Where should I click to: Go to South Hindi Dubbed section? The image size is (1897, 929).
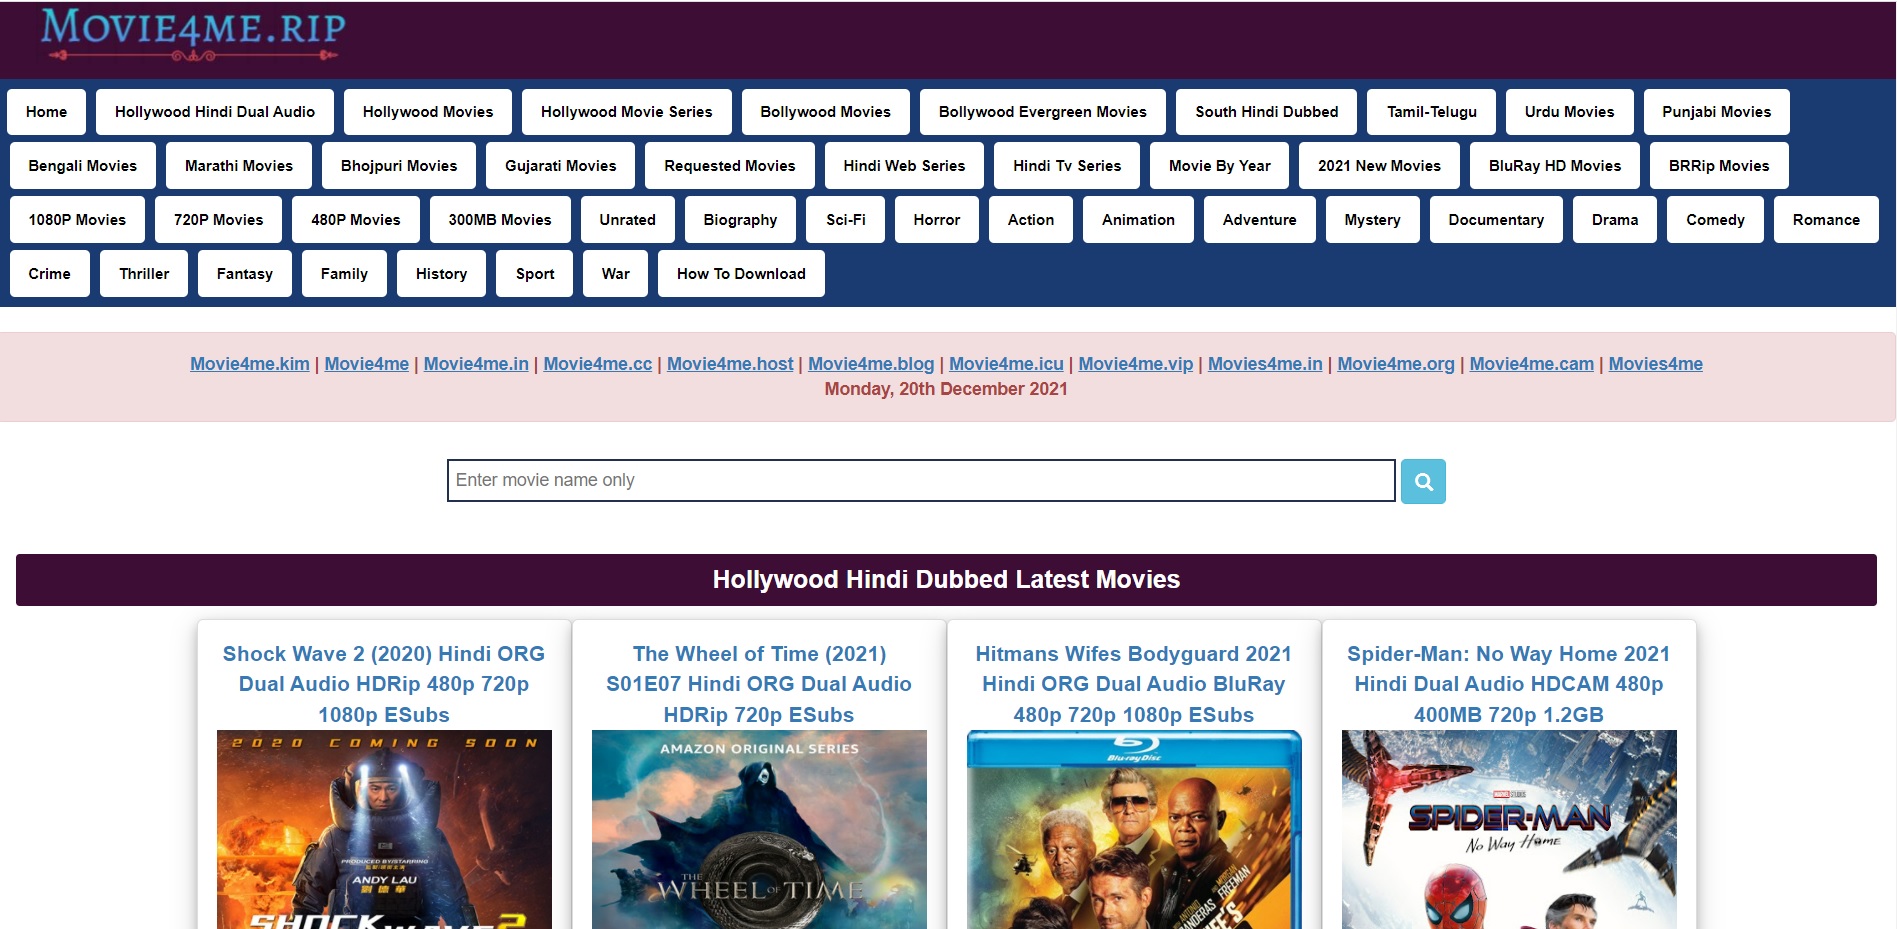click(1265, 112)
